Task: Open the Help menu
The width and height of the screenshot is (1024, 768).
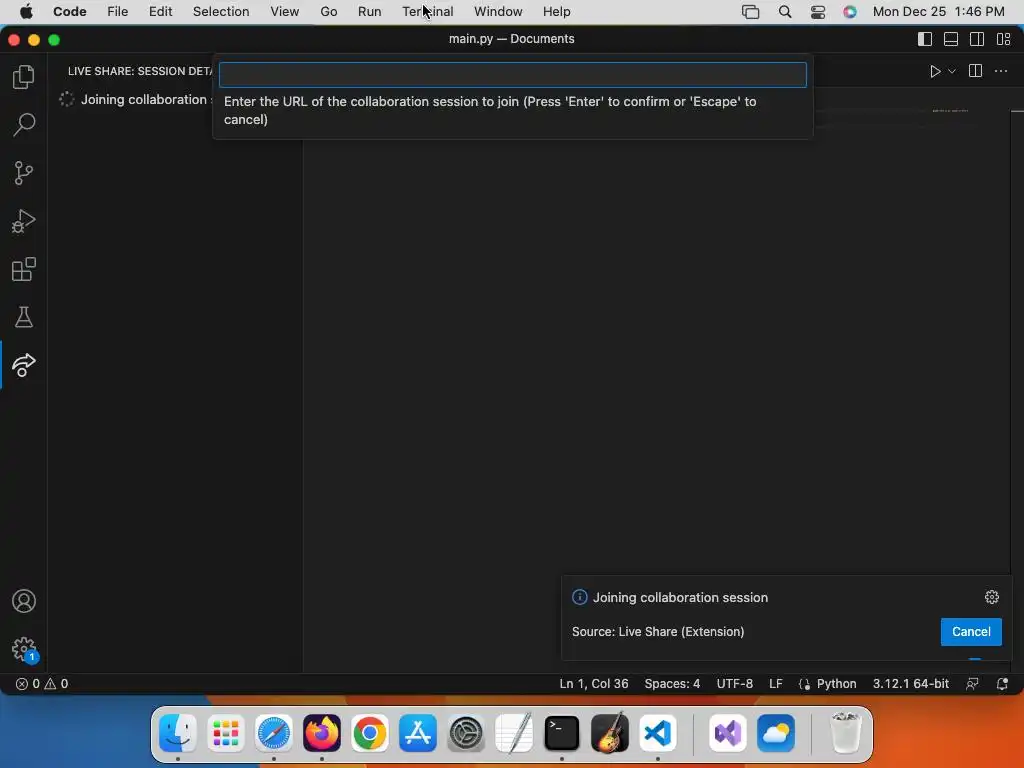Action: point(556,12)
